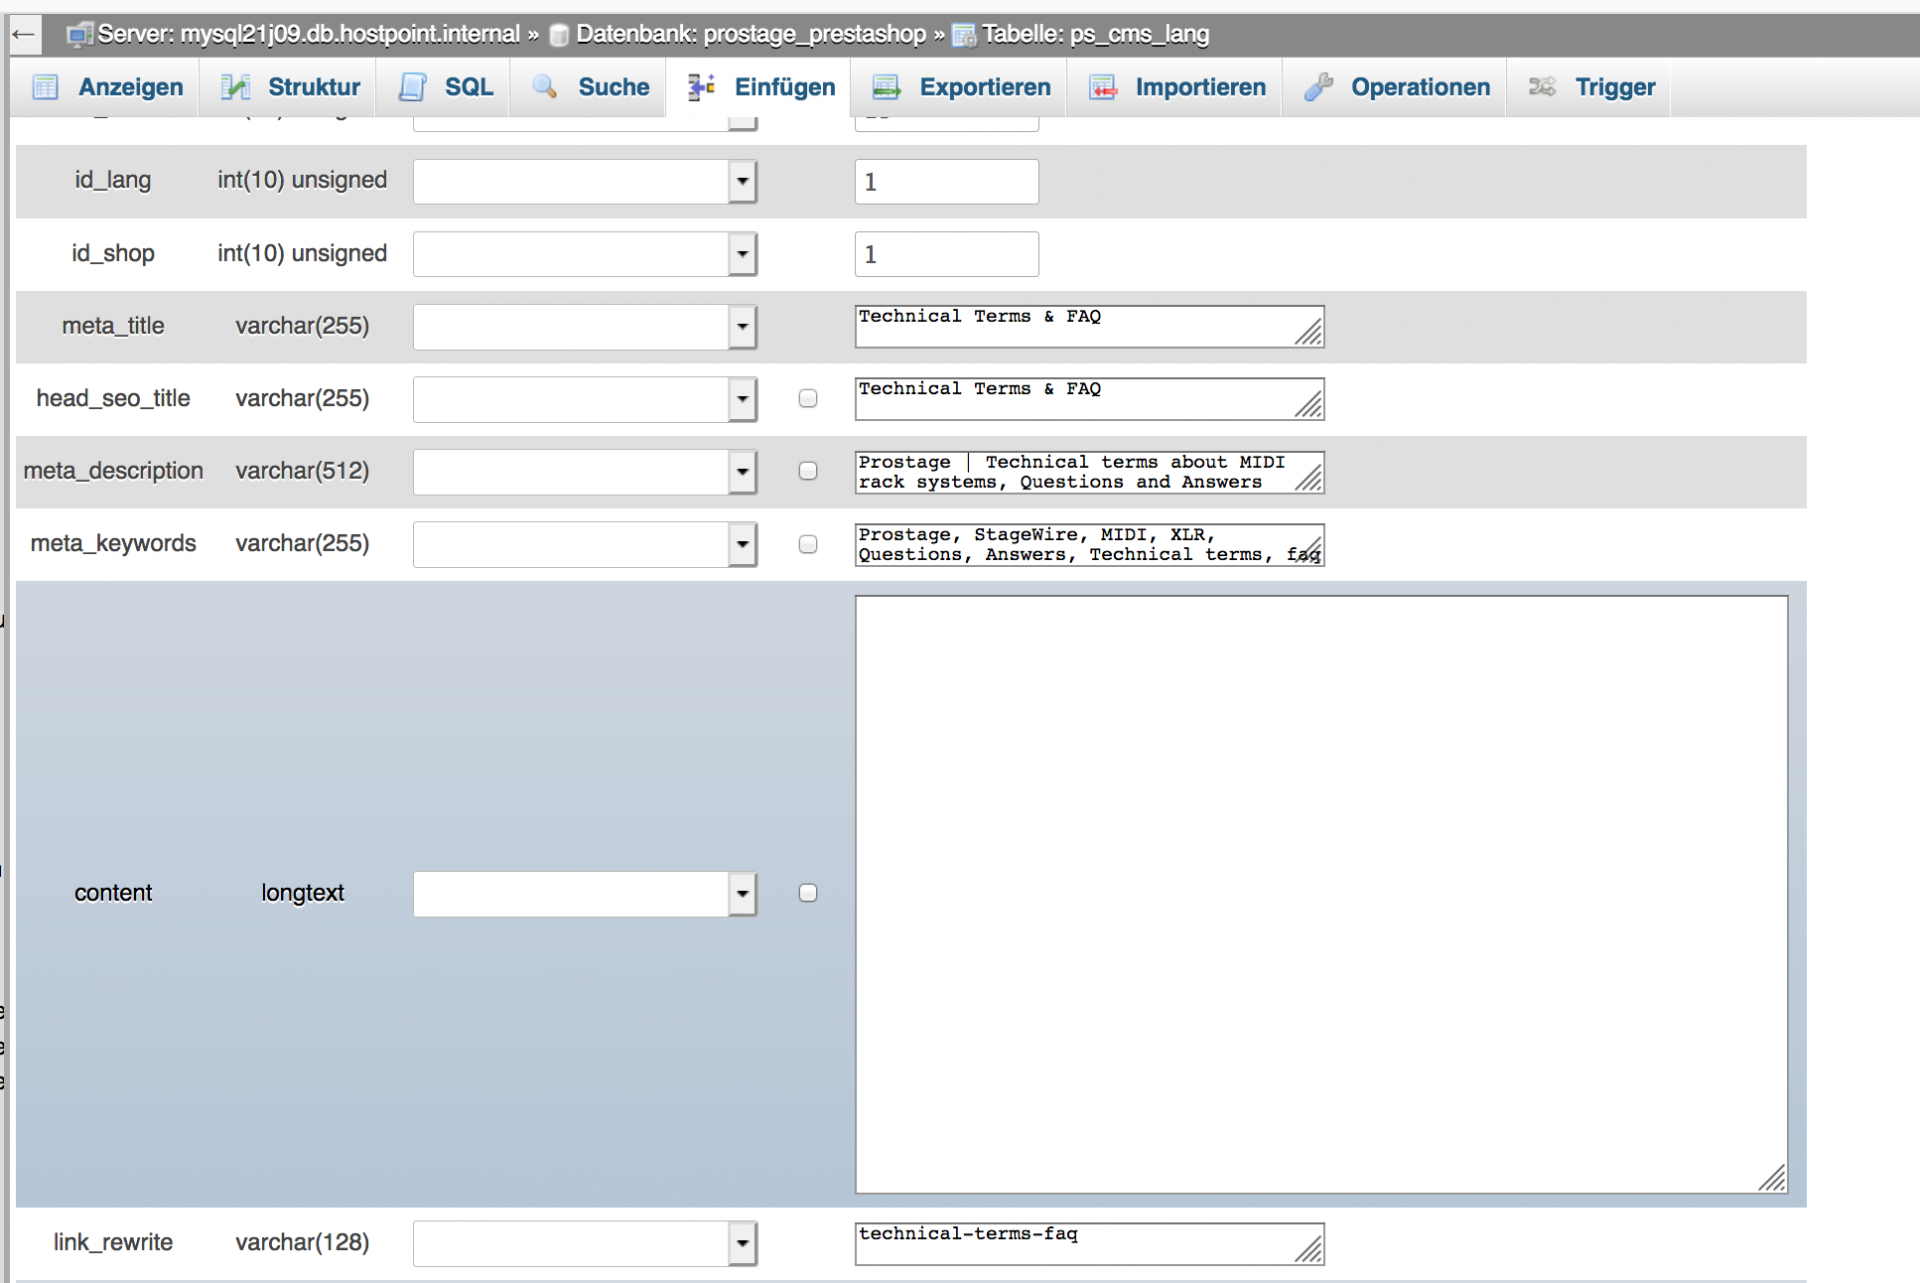Grab the content textarea resize handle
The height and width of the screenshot is (1283, 1920).
1772,1178
